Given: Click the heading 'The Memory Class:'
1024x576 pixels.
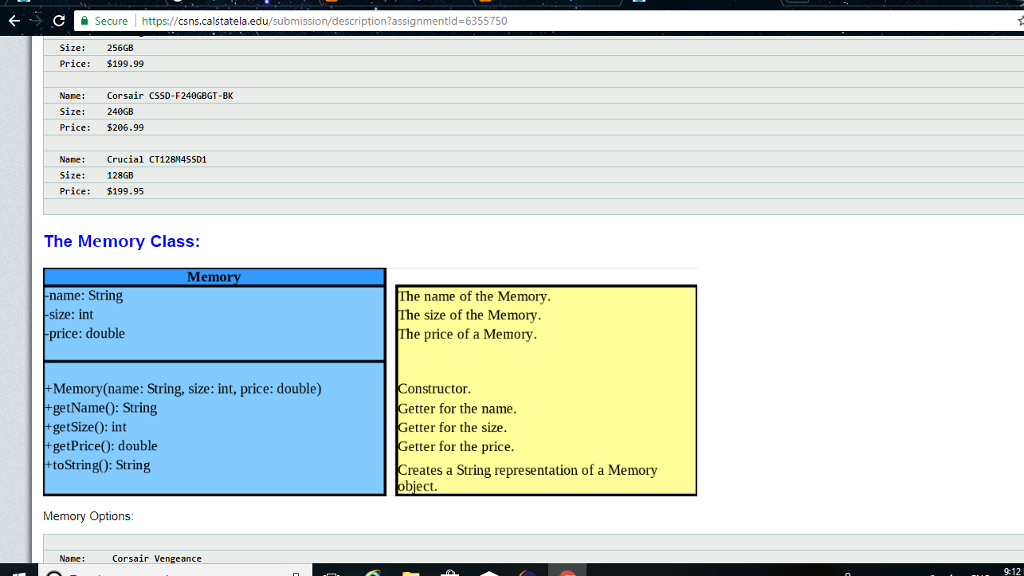Looking at the screenshot, I should (x=121, y=242).
